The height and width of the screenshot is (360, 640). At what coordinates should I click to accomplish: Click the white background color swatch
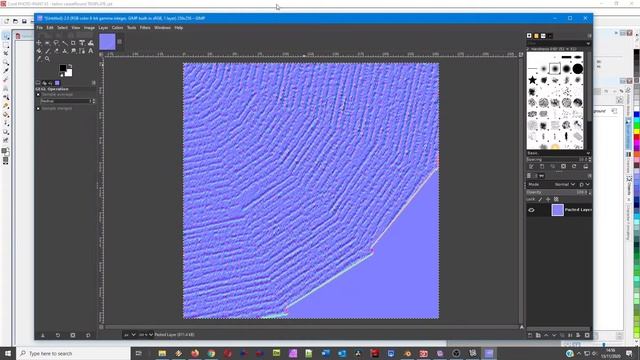70,73
